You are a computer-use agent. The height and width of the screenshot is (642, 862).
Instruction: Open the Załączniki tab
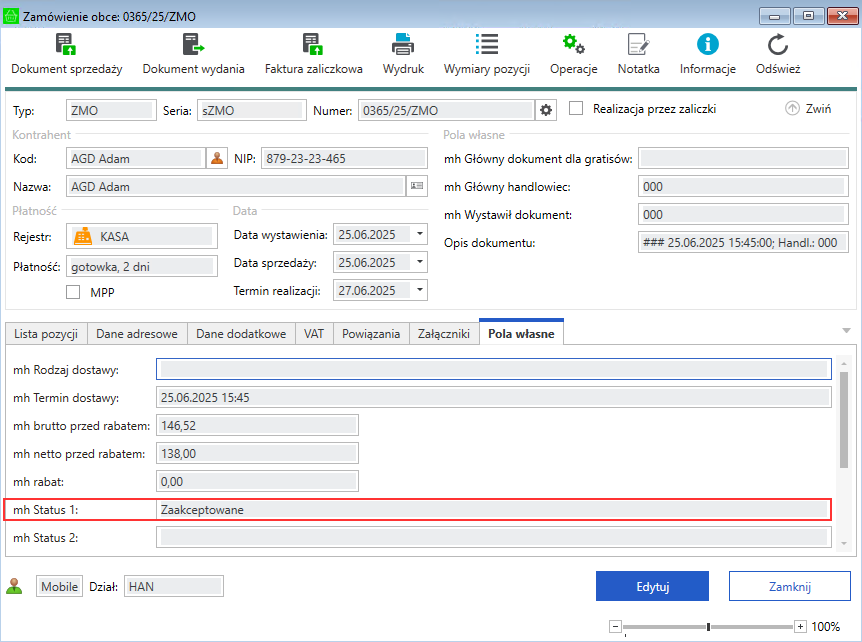(x=444, y=334)
